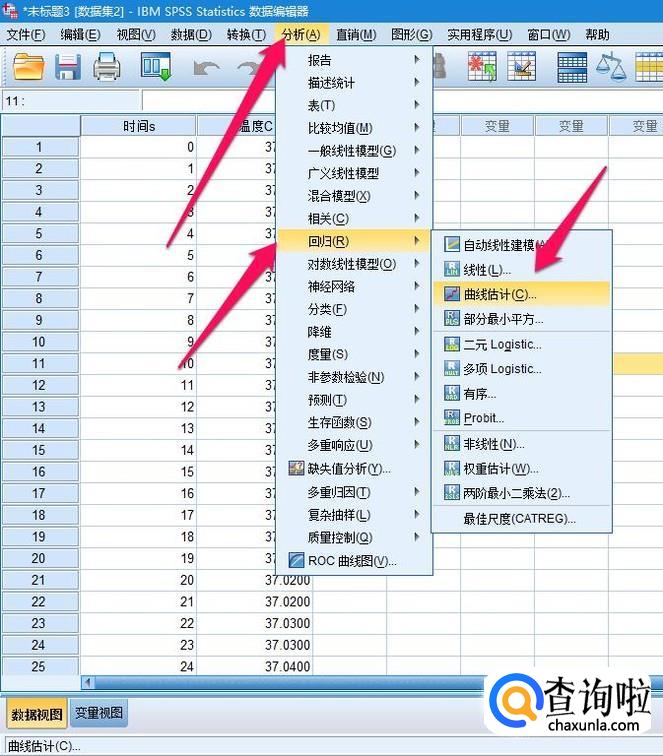The image size is (663, 756).
Task: Open the 直销(M) menu
Action: [x=356, y=35]
